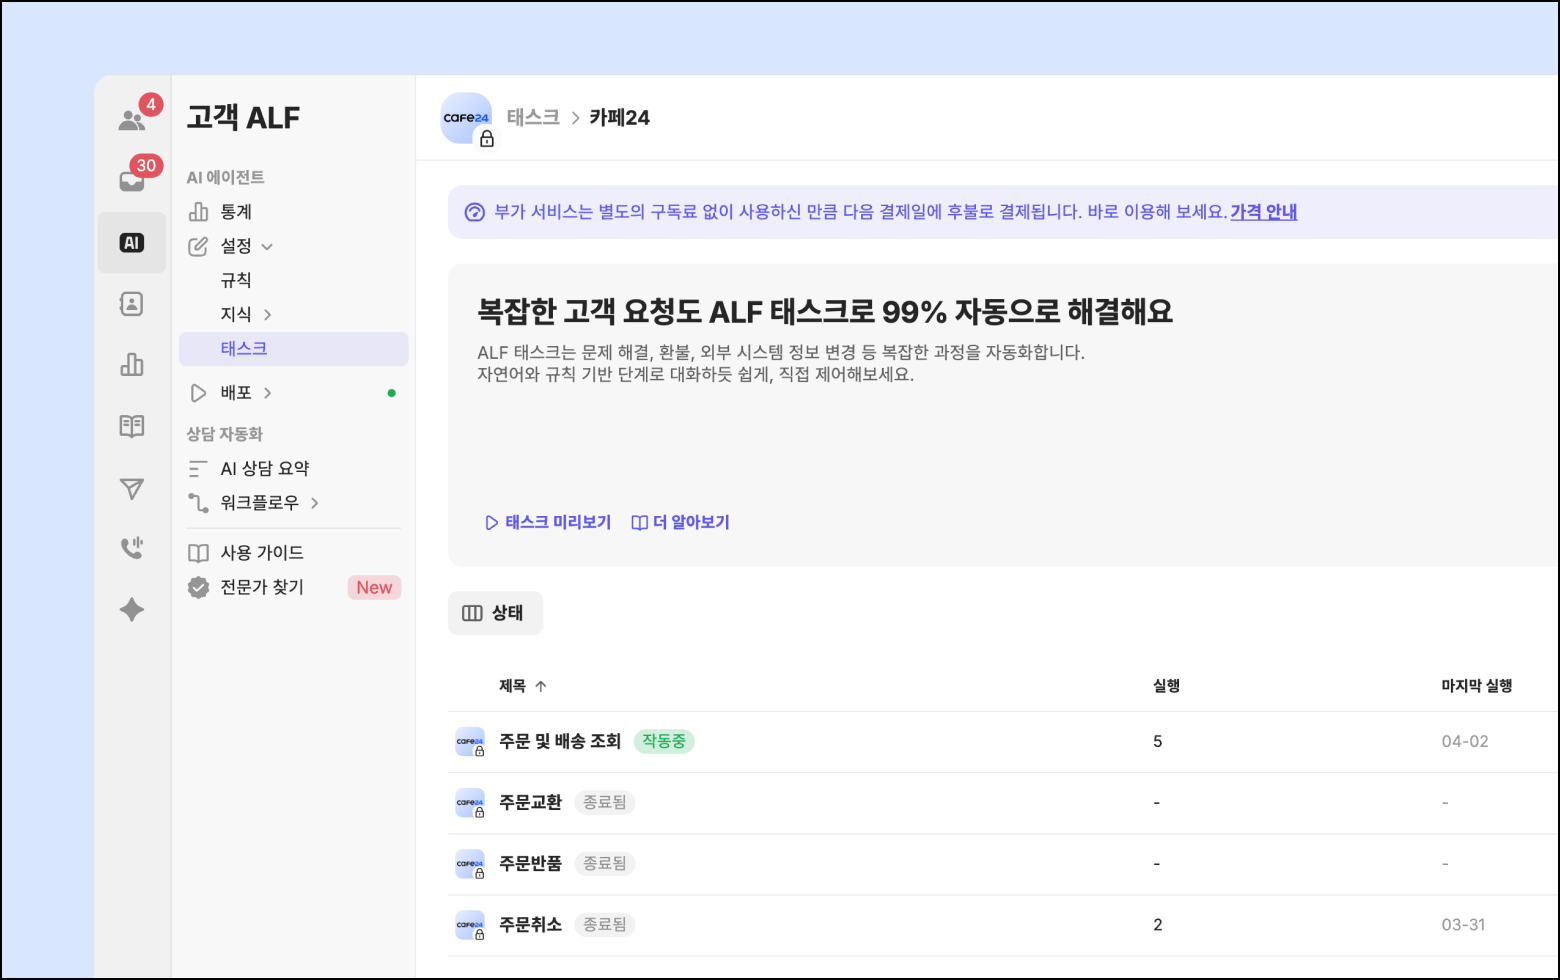Screen dimensions: 1560x980
Task: Select the 태스크 sidebar menu item
Action: [244, 349]
